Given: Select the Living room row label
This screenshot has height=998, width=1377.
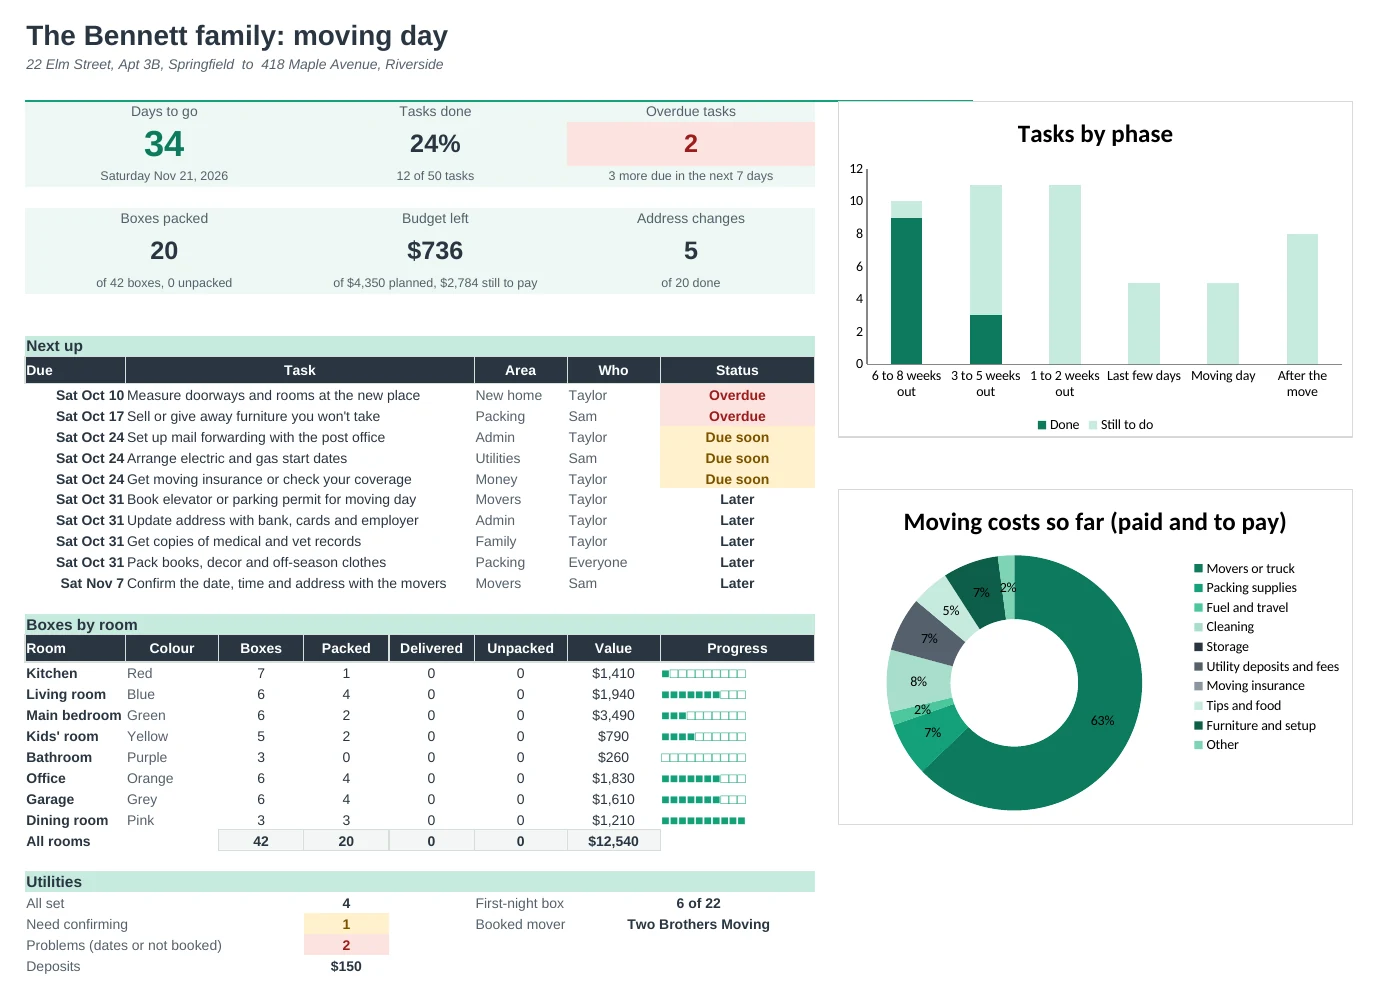Looking at the screenshot, I should coord(66,695).
